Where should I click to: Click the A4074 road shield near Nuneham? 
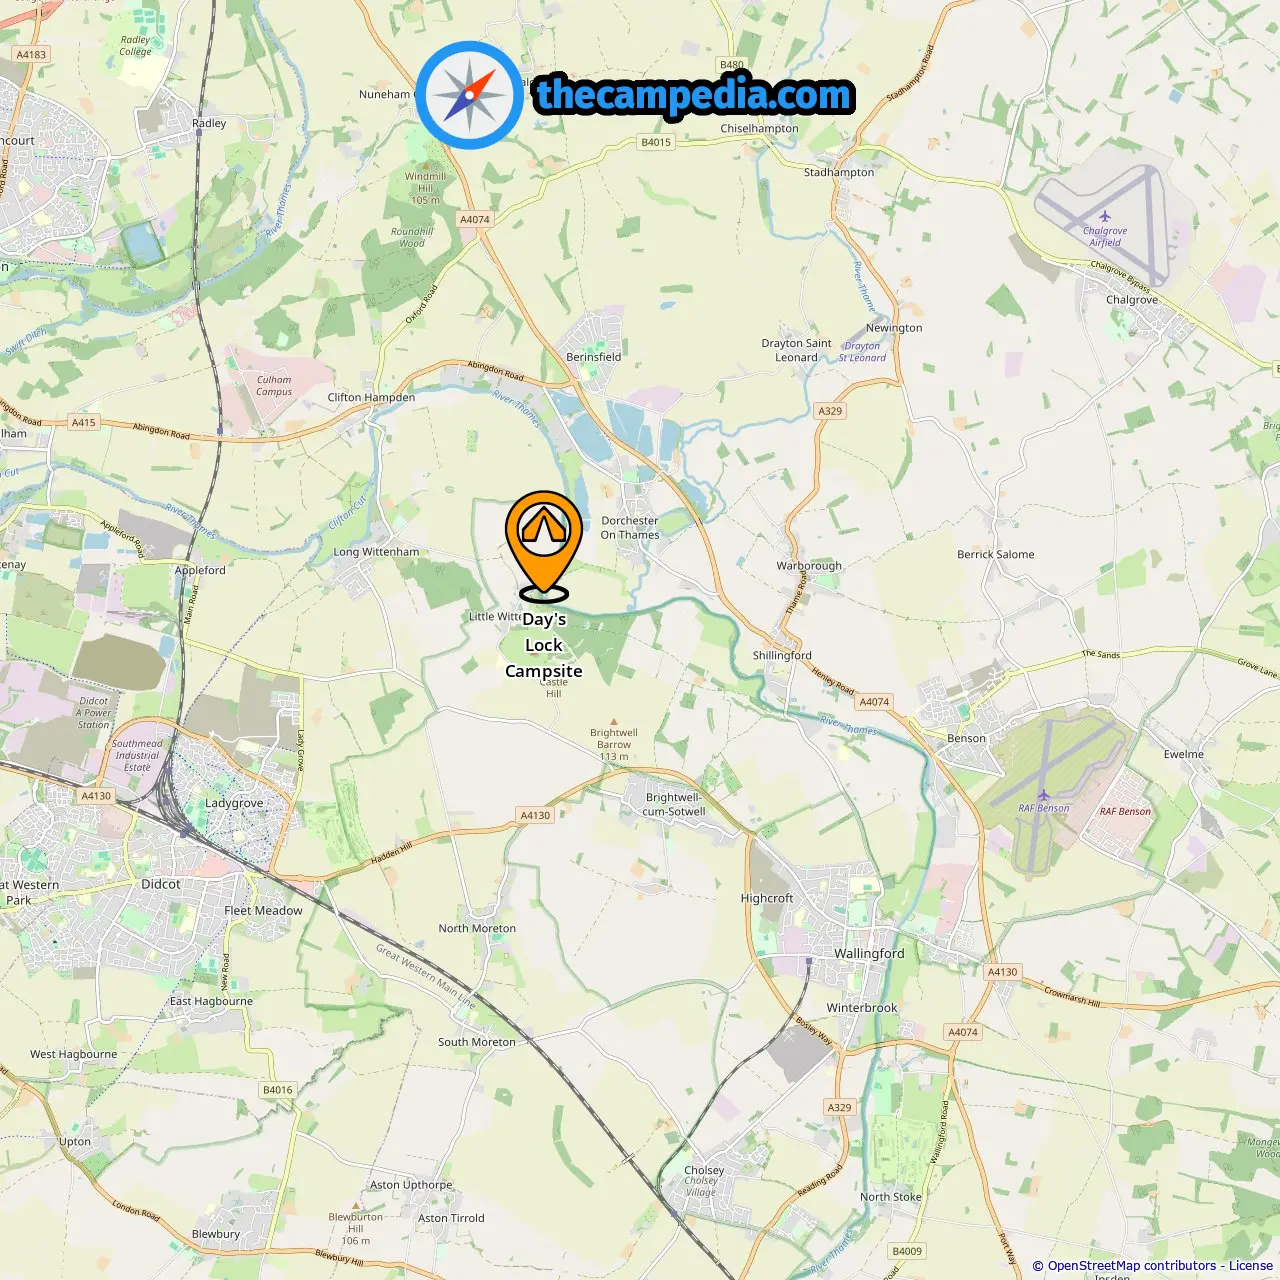475,219
